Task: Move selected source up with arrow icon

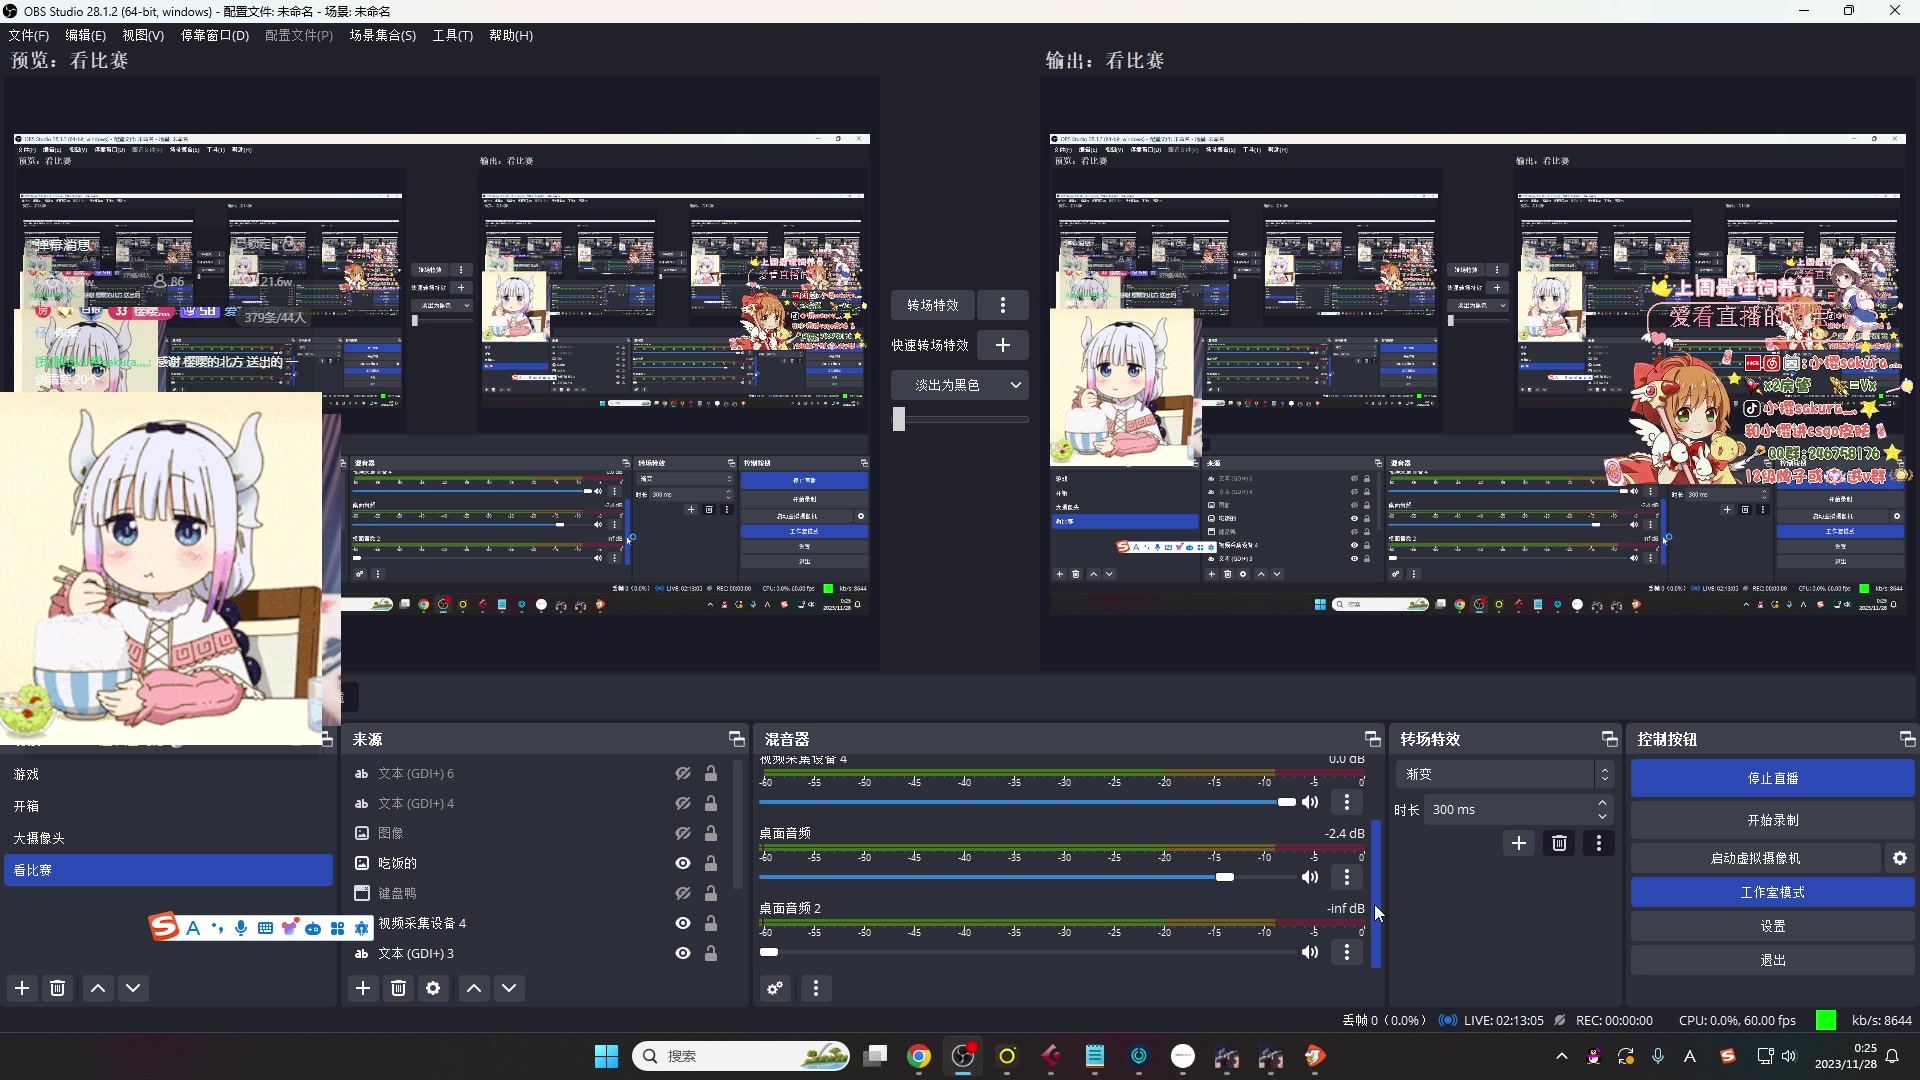Action: click(473, 988)
